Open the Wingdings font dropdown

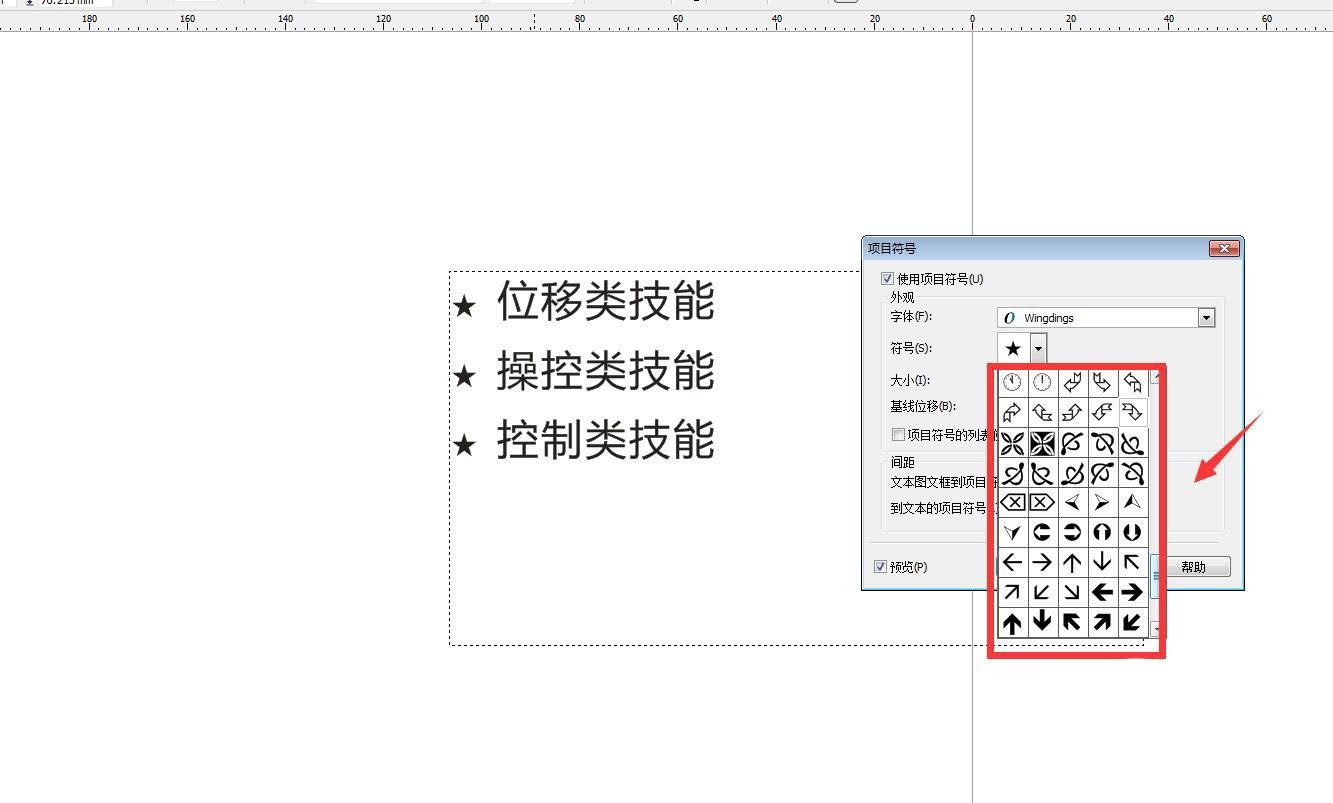[x=1206, y=318]
